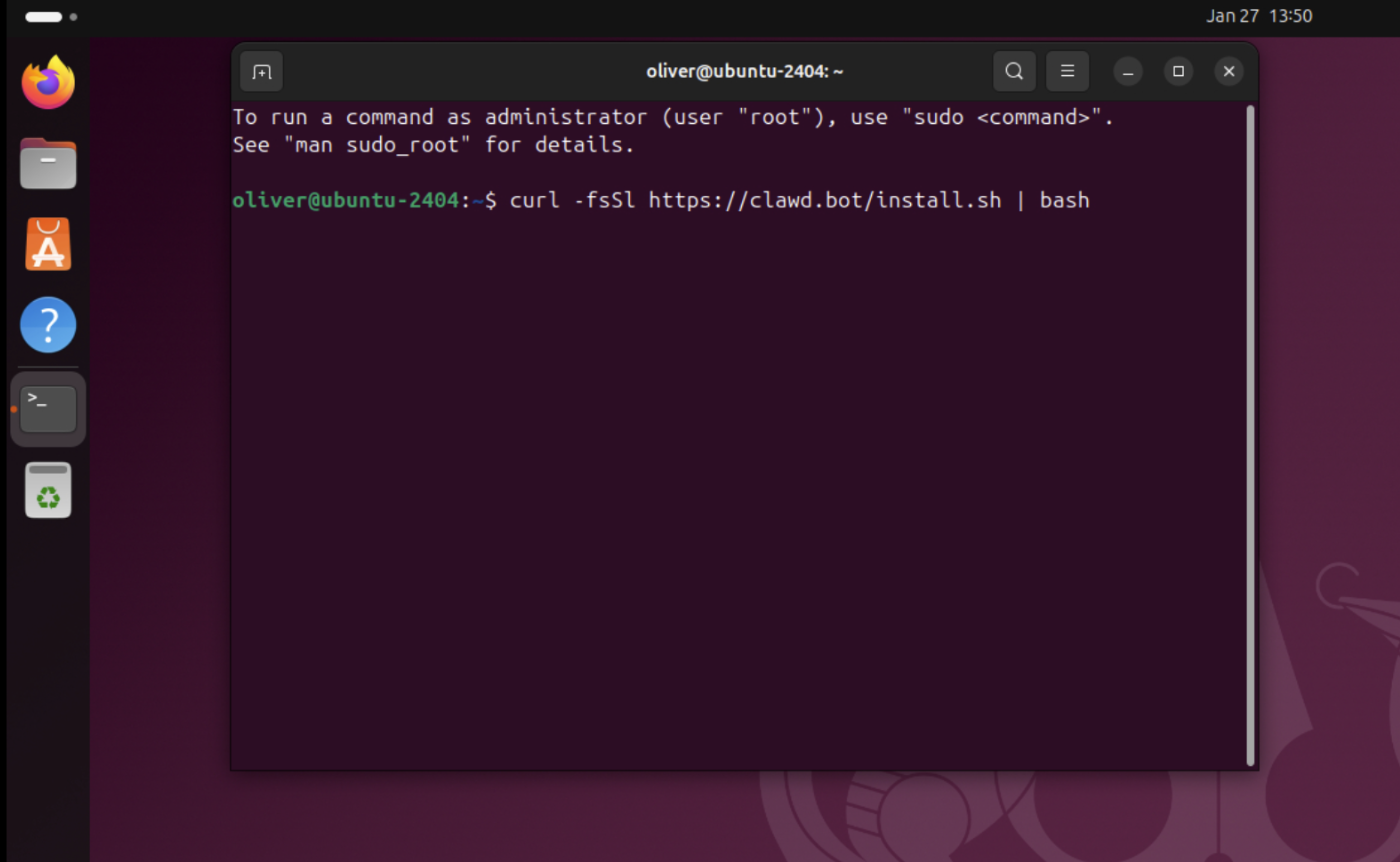This screenshot has height=862, width=1400.
Task: Launch Firefox from the dock
Action: pos(48,83)
